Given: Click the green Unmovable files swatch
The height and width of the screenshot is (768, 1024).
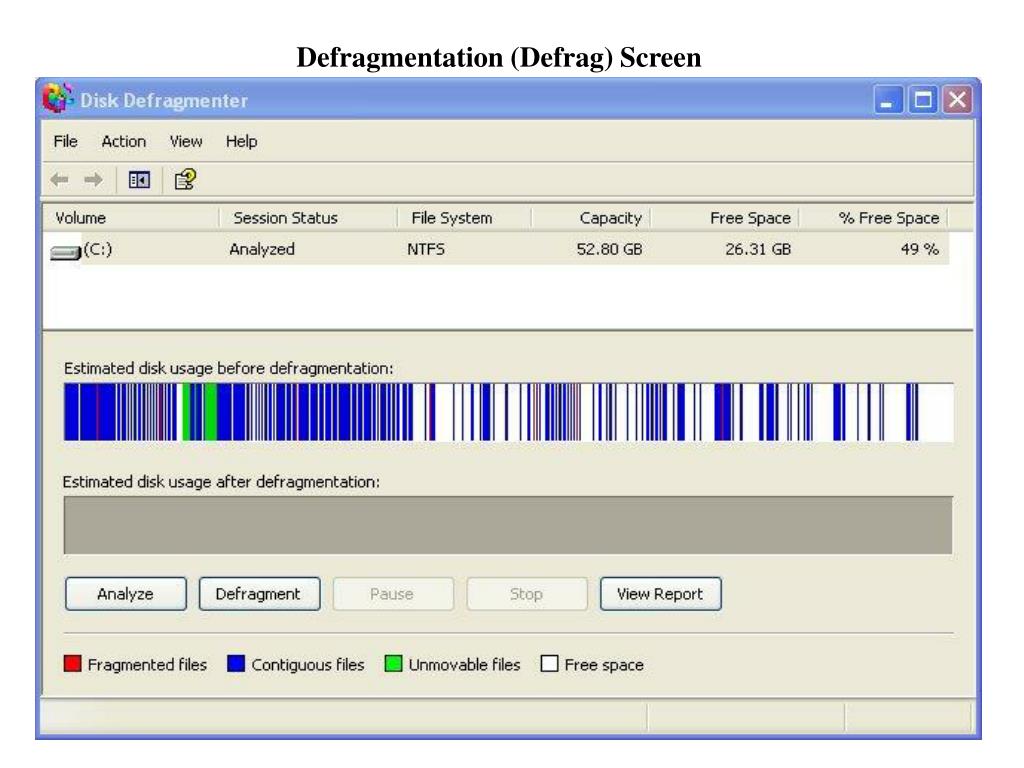Looking at the screenshot, I should point(393,665).
